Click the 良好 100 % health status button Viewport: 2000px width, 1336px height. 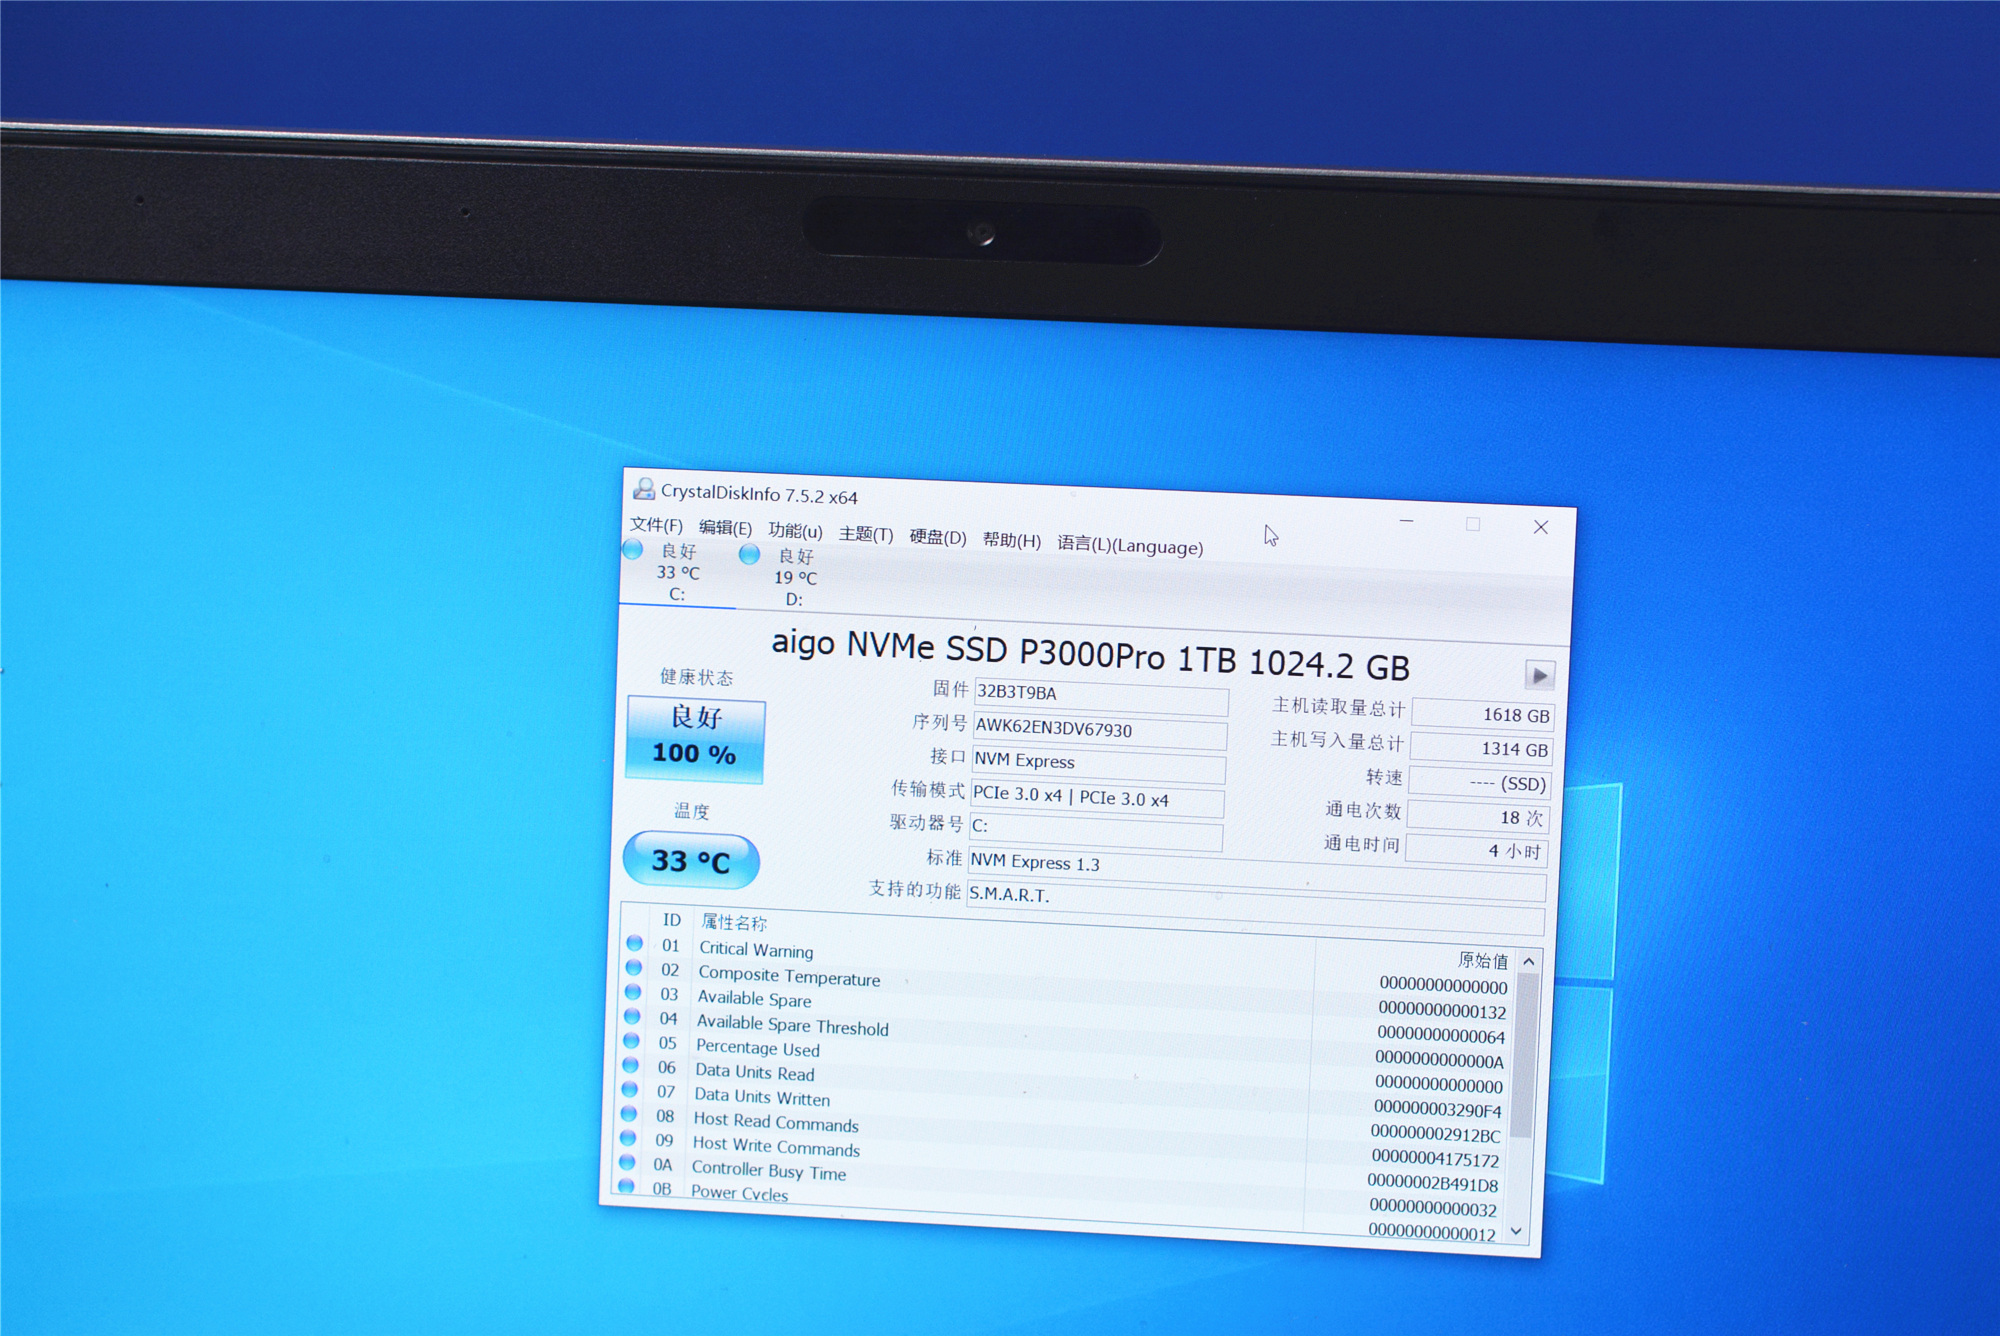point(695,738)
